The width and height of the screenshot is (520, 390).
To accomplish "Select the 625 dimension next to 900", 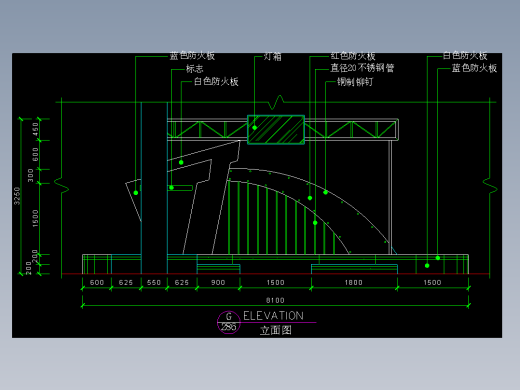I will [182, 283].
